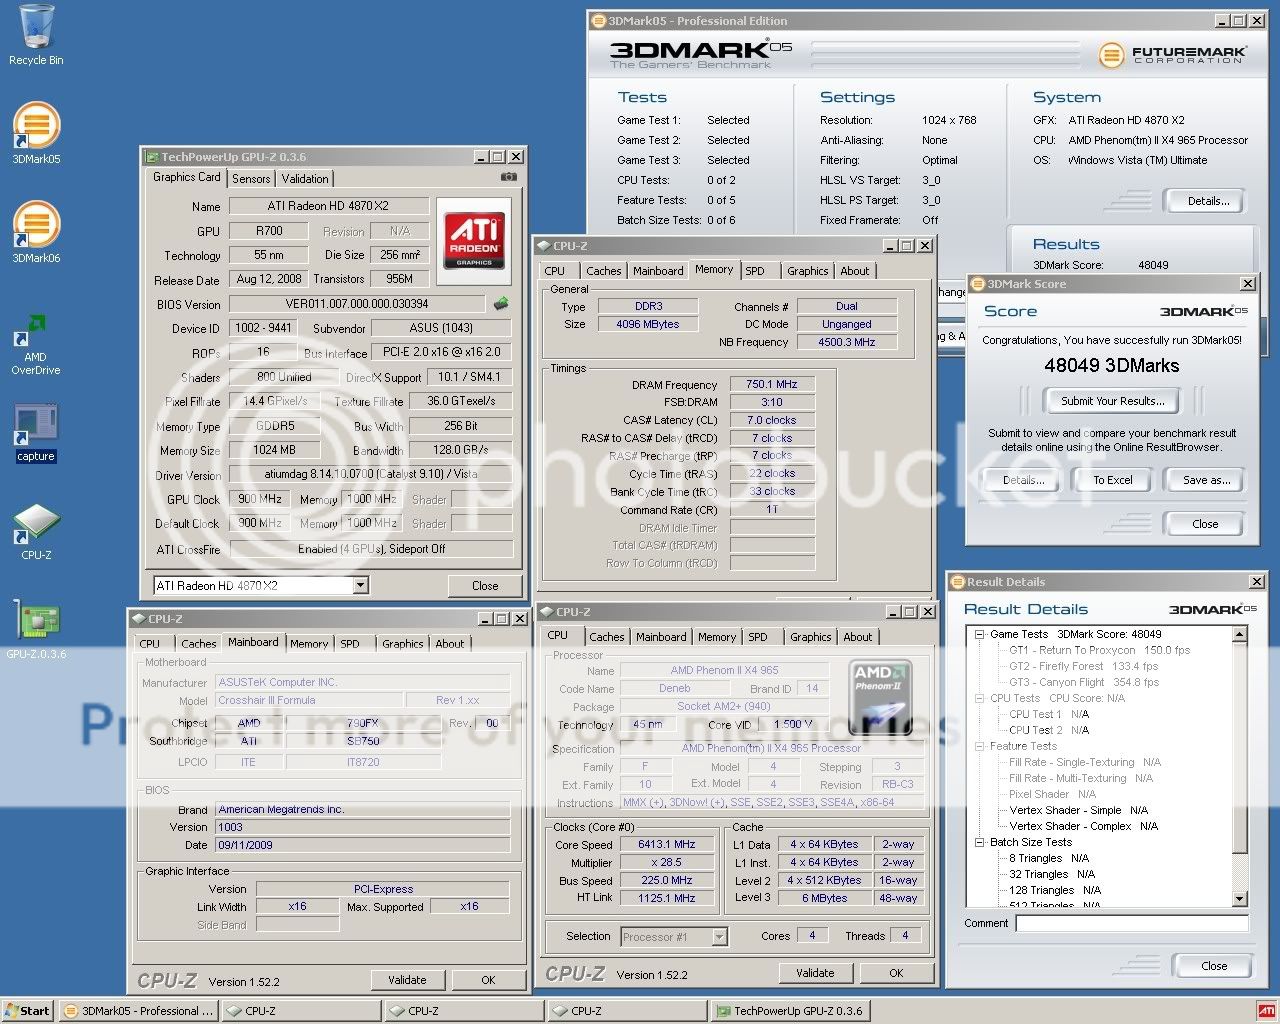Click OK in the processor CPU-Z window

pos(896,973)
